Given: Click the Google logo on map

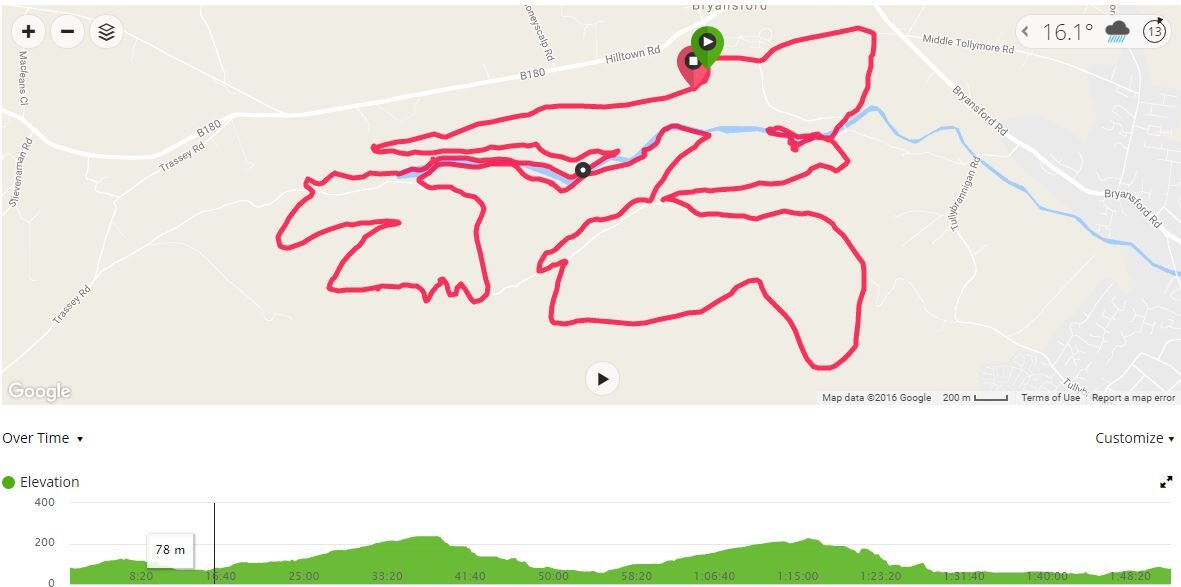Looking at the screenshot, I should coord(39,391).
